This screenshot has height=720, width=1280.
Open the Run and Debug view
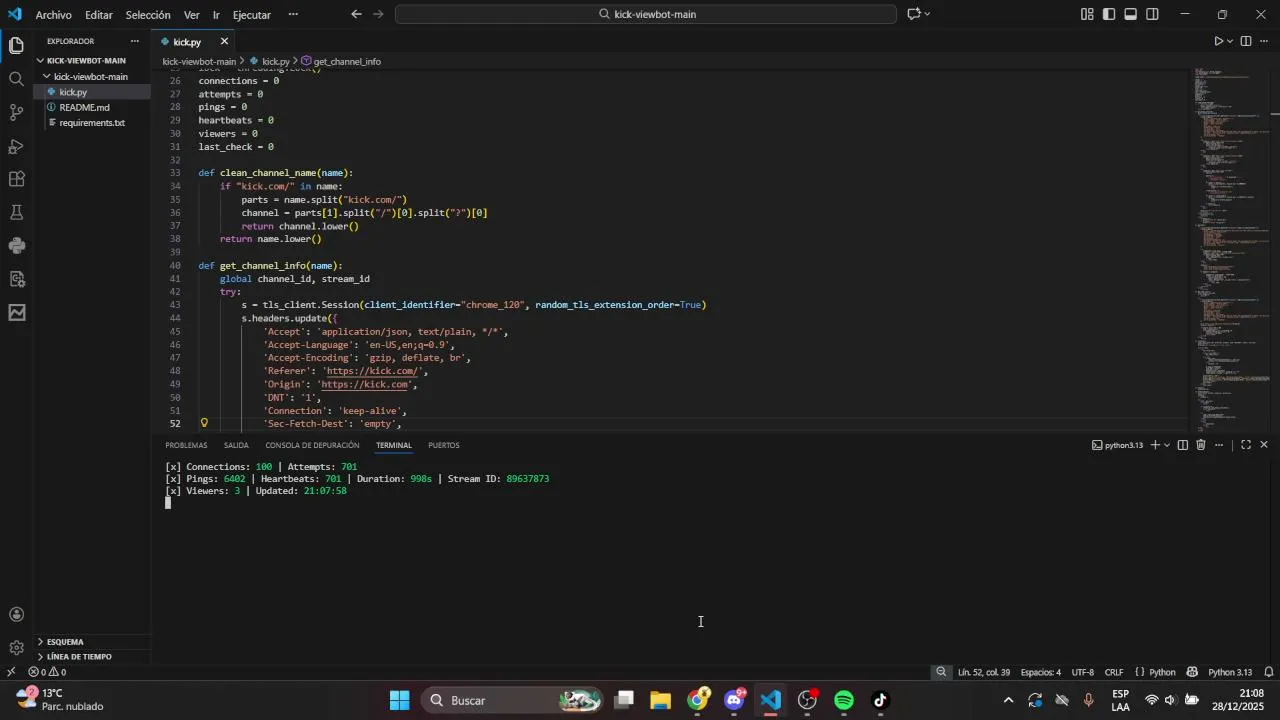tap(16, 146)
